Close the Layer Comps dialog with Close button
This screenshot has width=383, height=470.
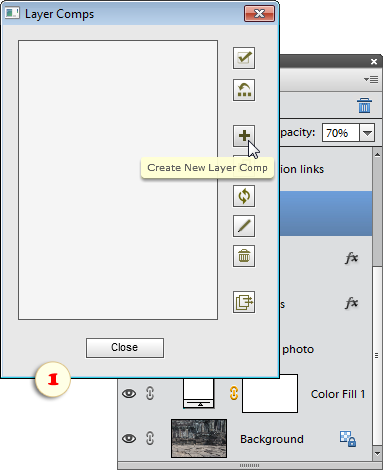click(125, 348)
